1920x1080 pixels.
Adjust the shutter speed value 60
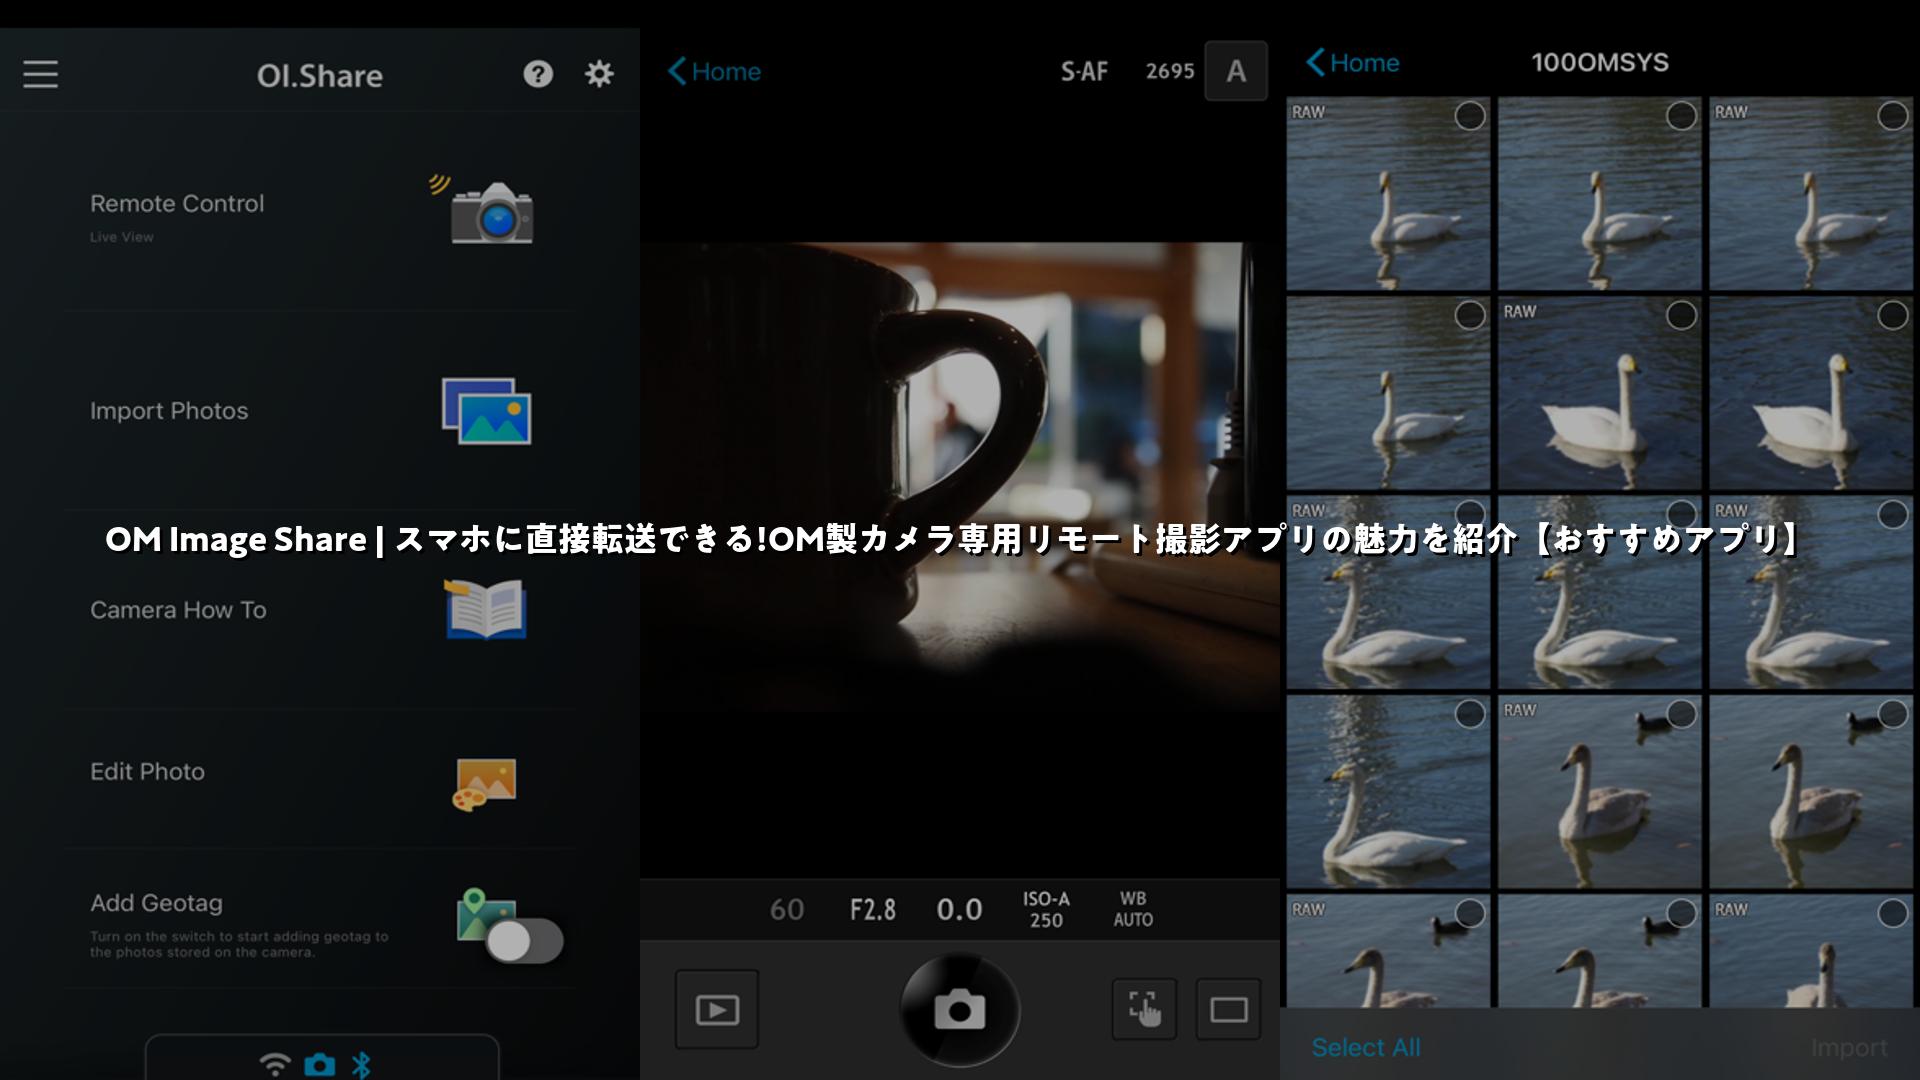click(786, 910)
